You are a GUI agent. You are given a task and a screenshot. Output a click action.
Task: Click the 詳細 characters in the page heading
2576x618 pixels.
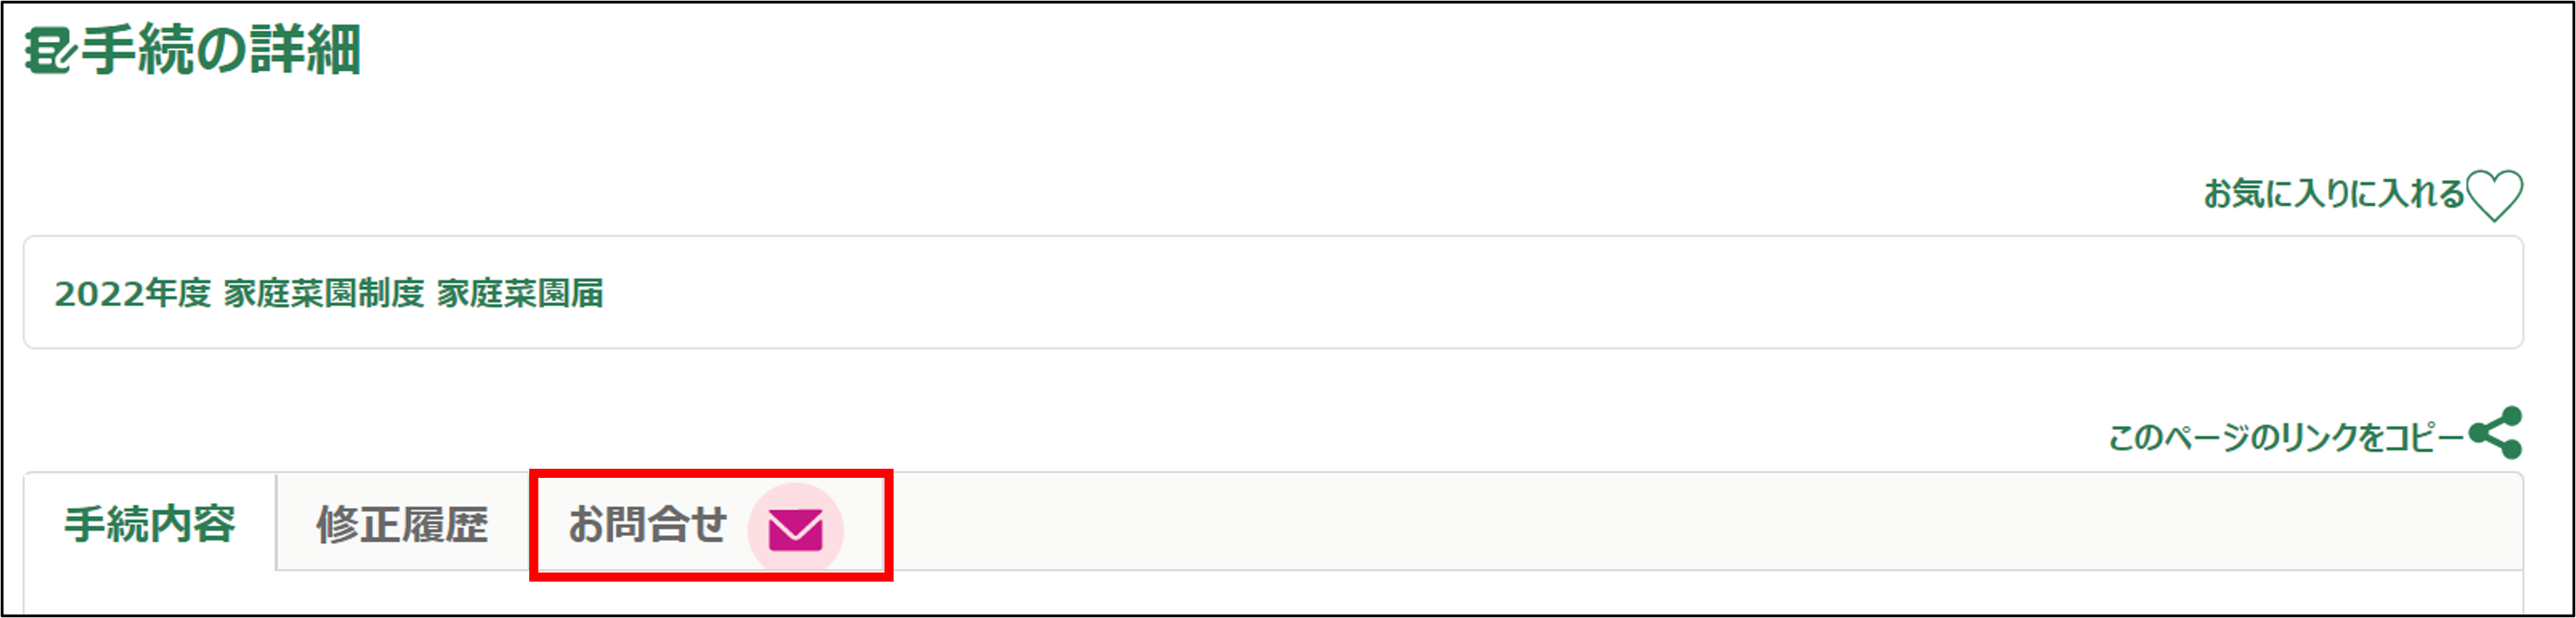(x=305, y=50)
